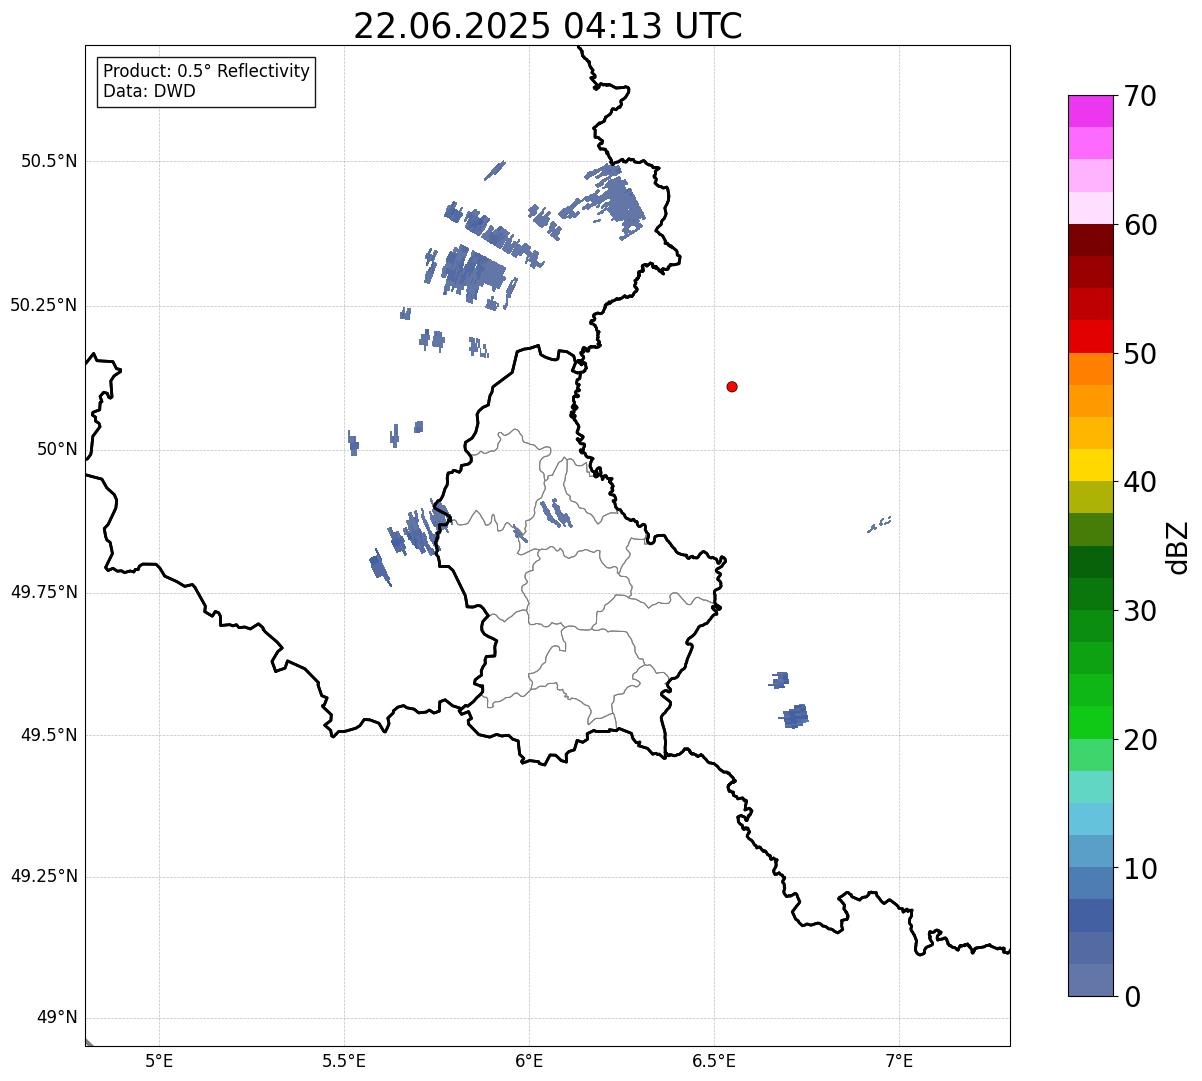Click the "Product: 0.5° Reflectivity" label

207,71
